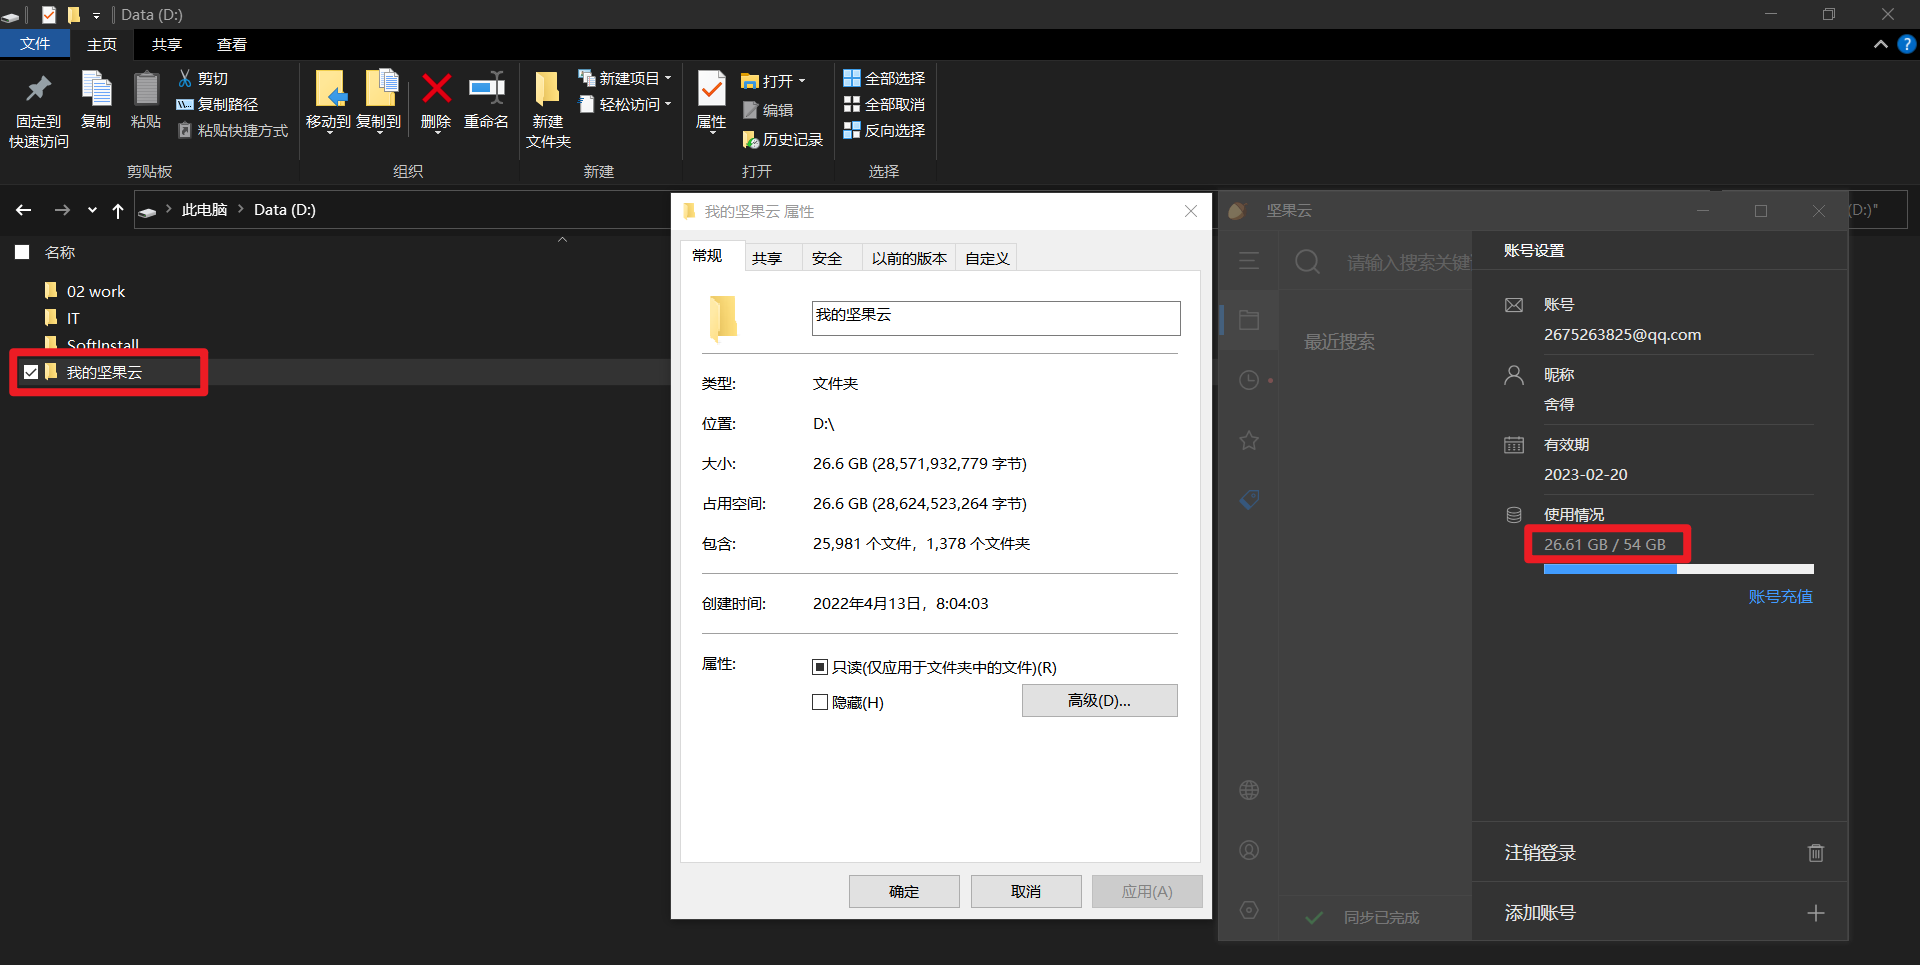Confirm properties with OK button
Viewport: 1920px width, 965px height.
904,891
